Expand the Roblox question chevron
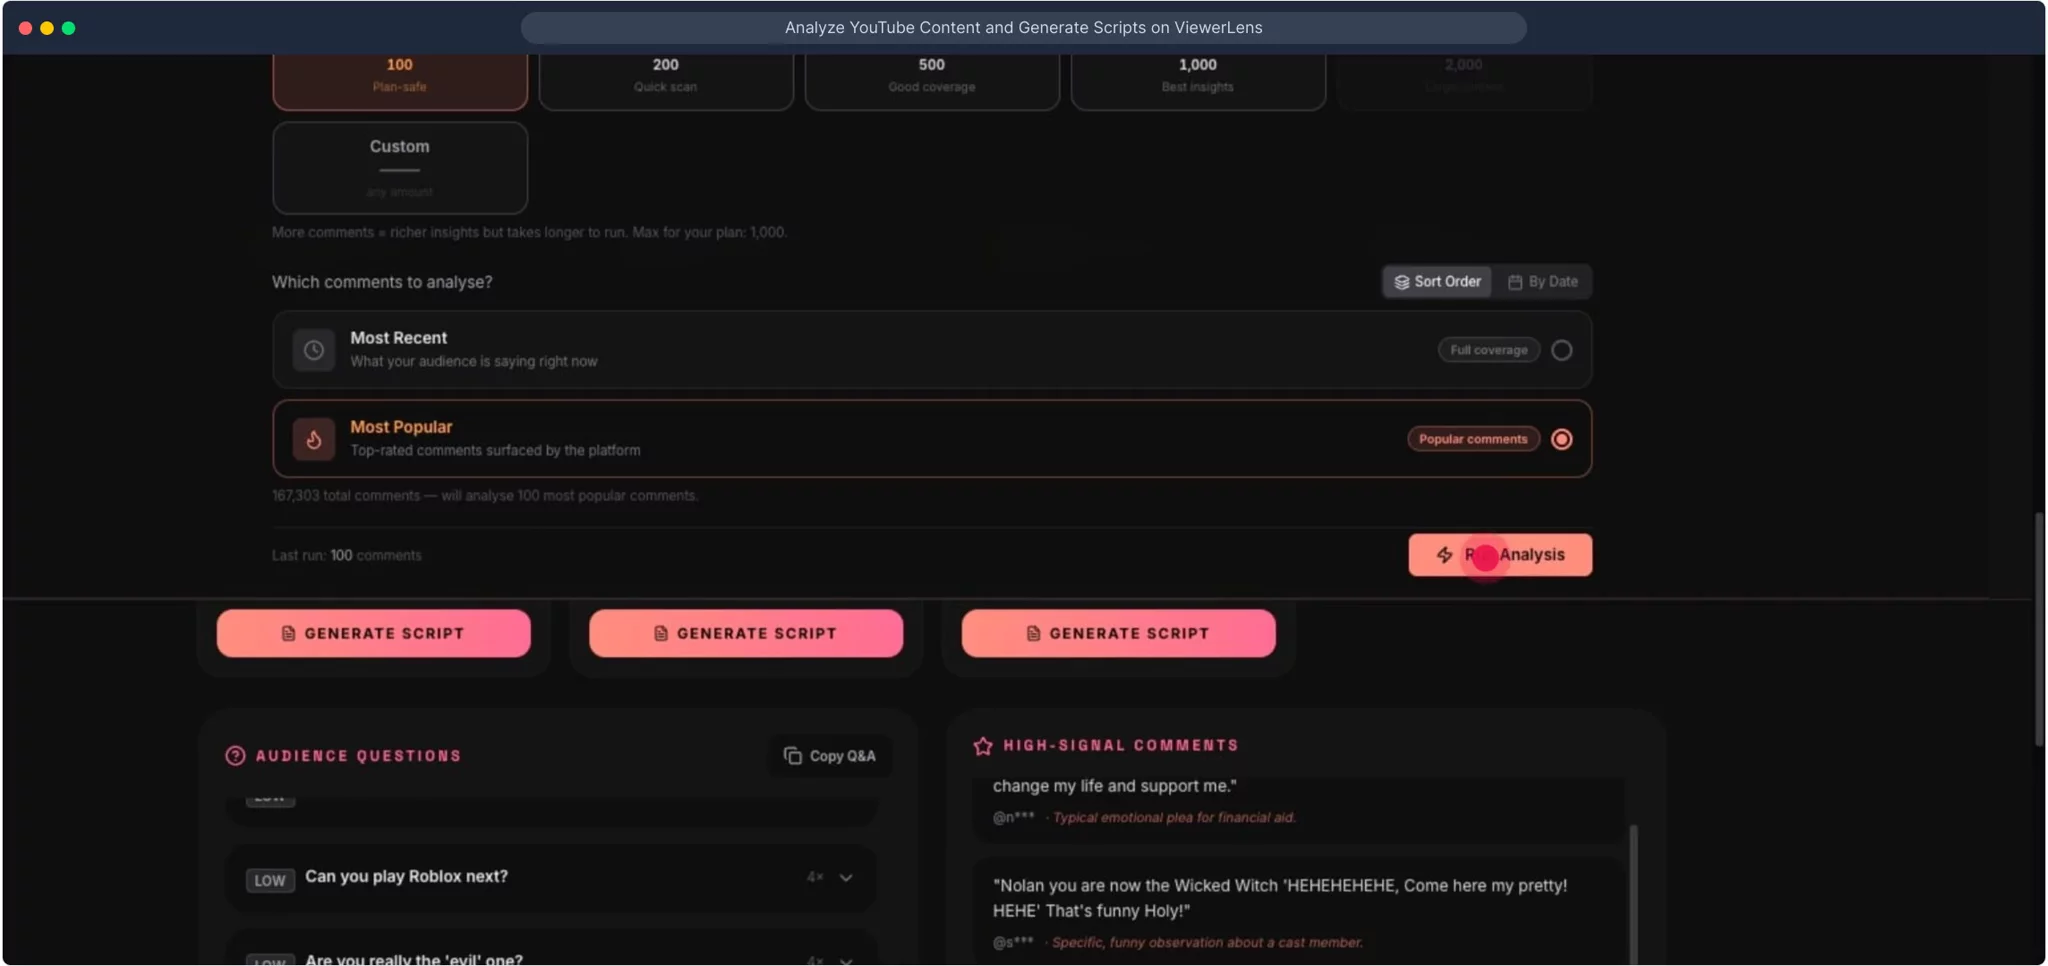 [x=846, y=878]
